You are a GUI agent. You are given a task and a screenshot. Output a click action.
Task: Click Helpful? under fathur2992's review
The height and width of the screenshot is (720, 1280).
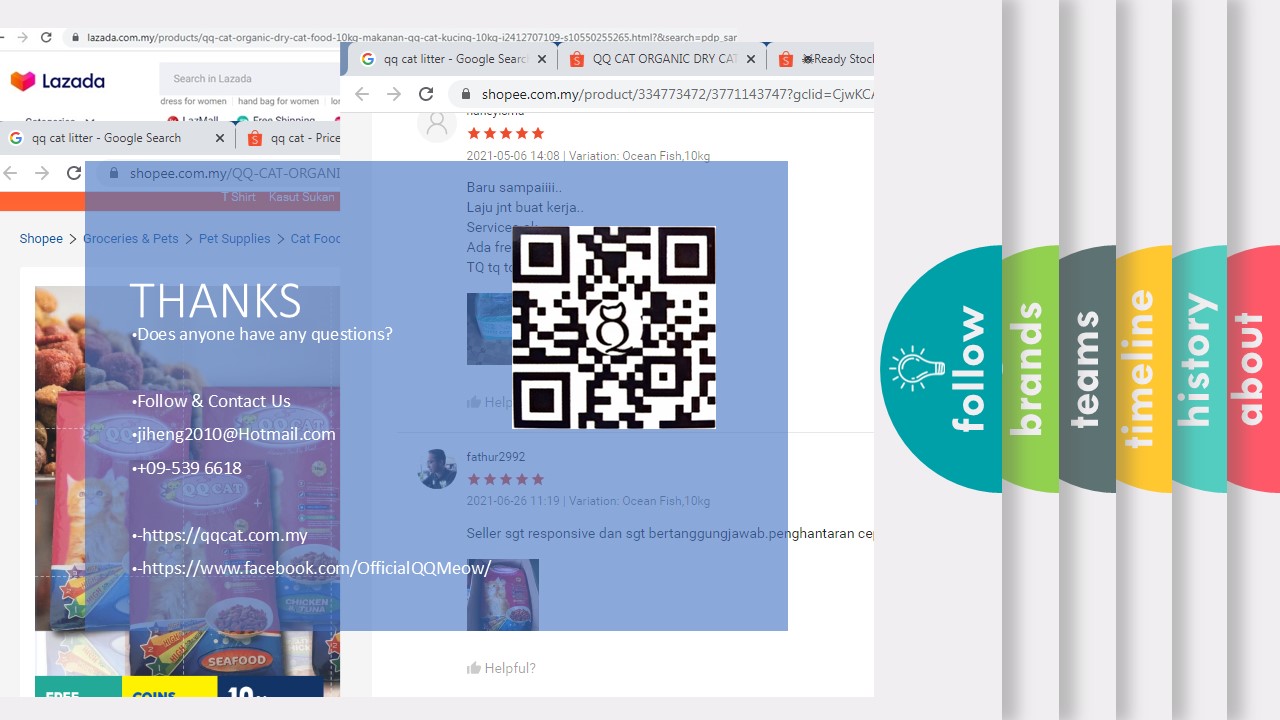[501, 668]
